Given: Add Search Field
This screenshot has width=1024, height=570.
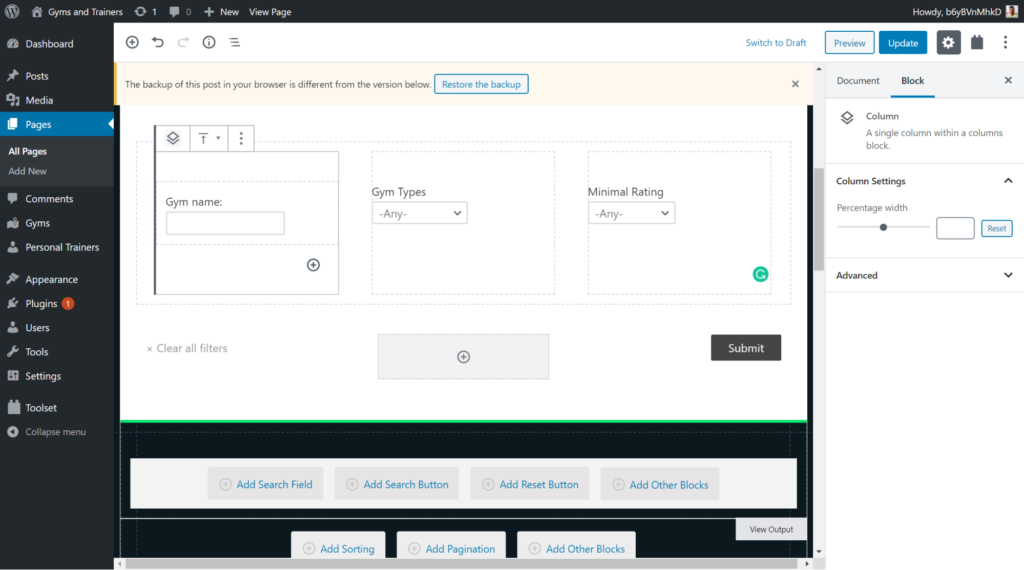Looking at the screenshot, I should [x=265, y=484].
